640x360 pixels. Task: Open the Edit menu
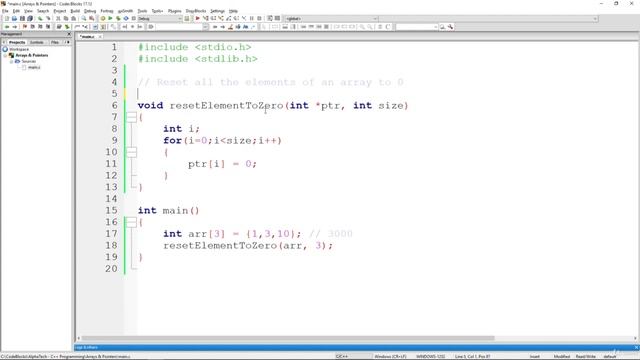click(16, 11)
